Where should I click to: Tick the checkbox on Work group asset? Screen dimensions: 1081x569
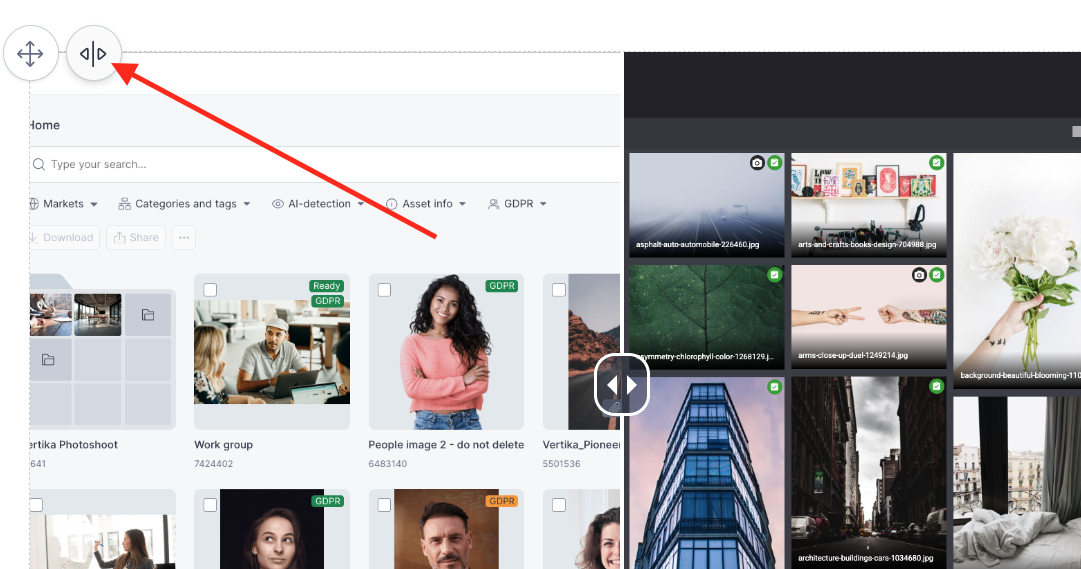point(210,290)
